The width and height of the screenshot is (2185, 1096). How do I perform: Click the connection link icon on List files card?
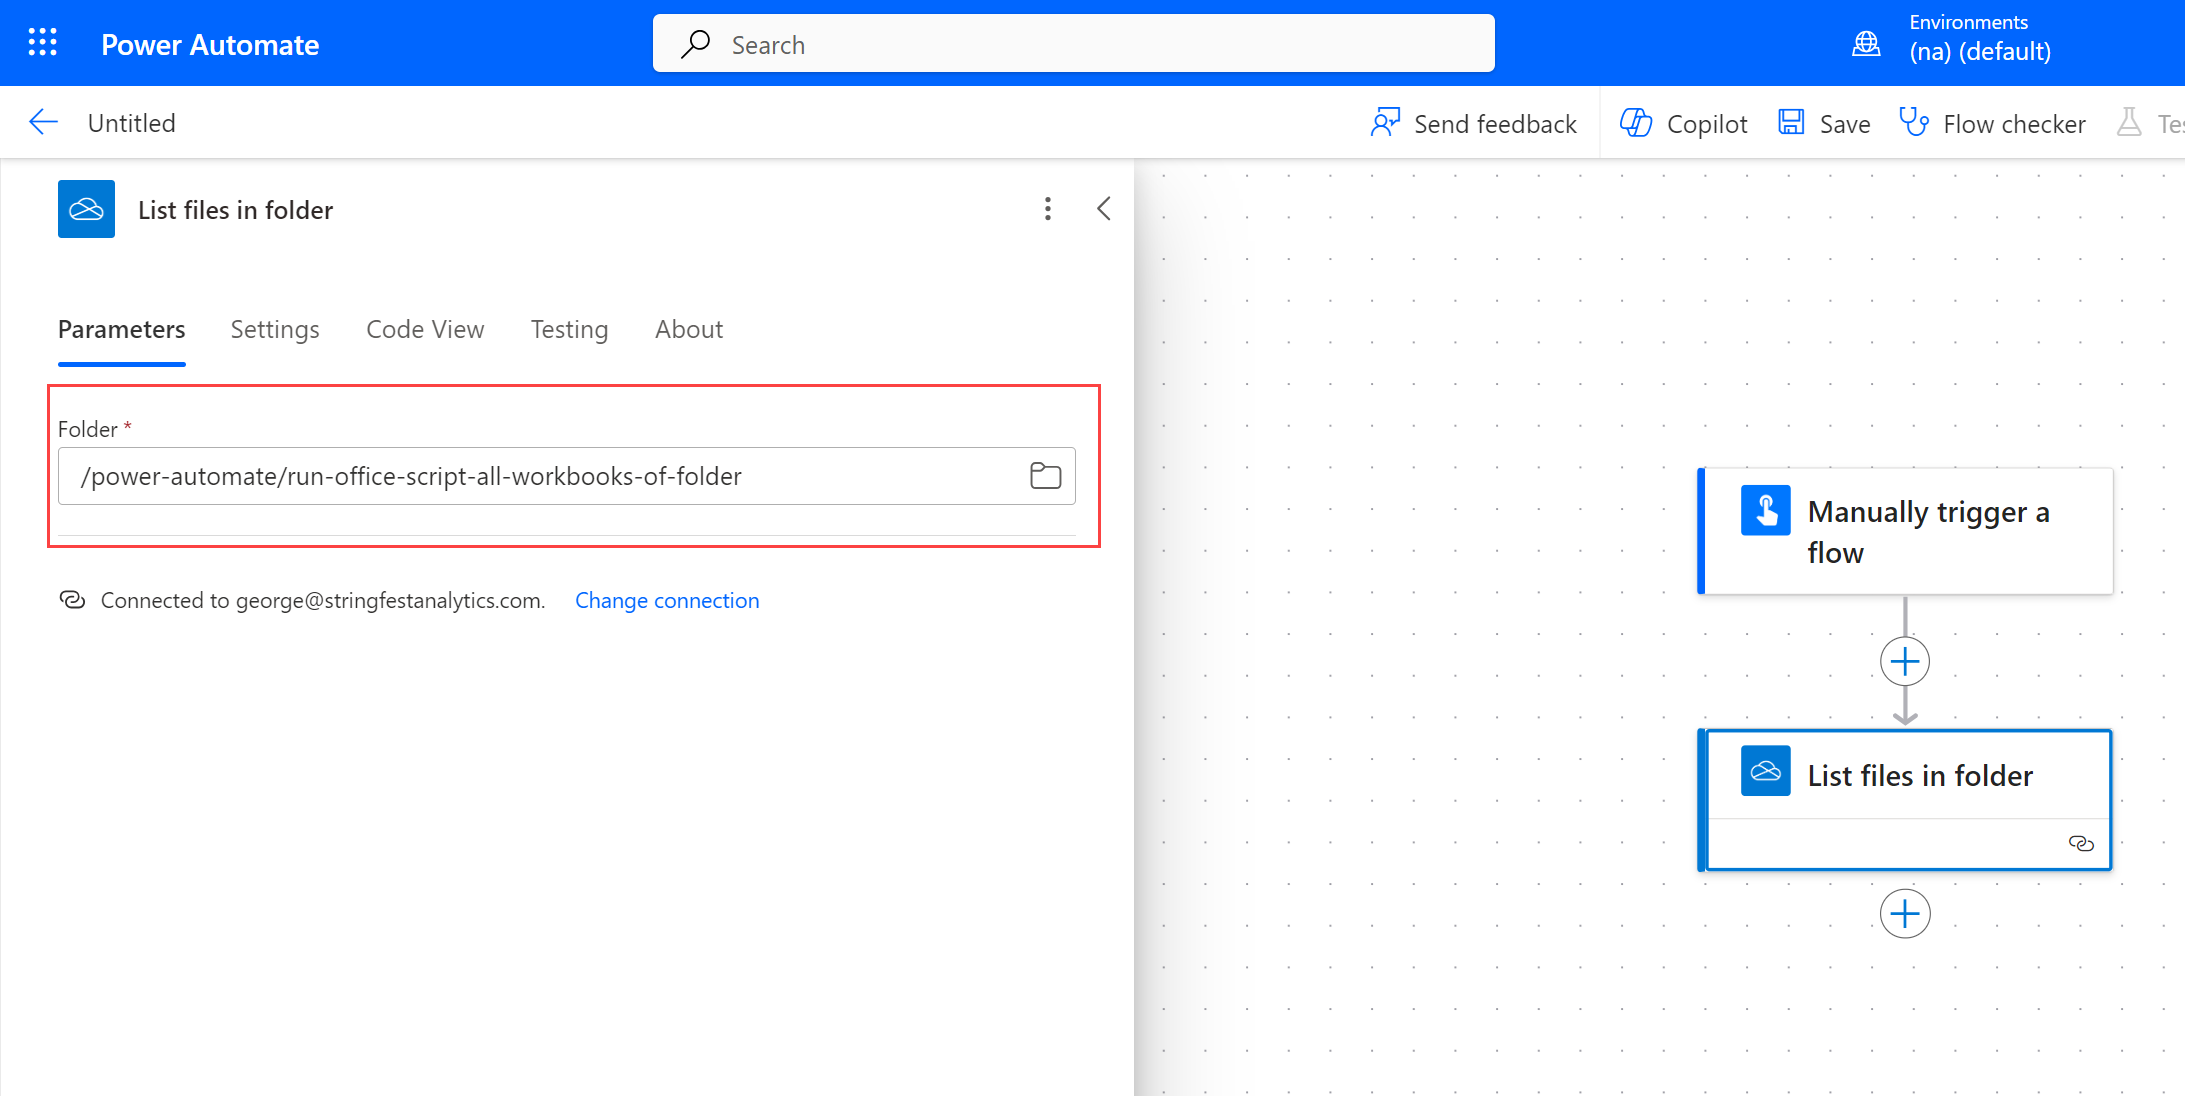[2080, 844]
